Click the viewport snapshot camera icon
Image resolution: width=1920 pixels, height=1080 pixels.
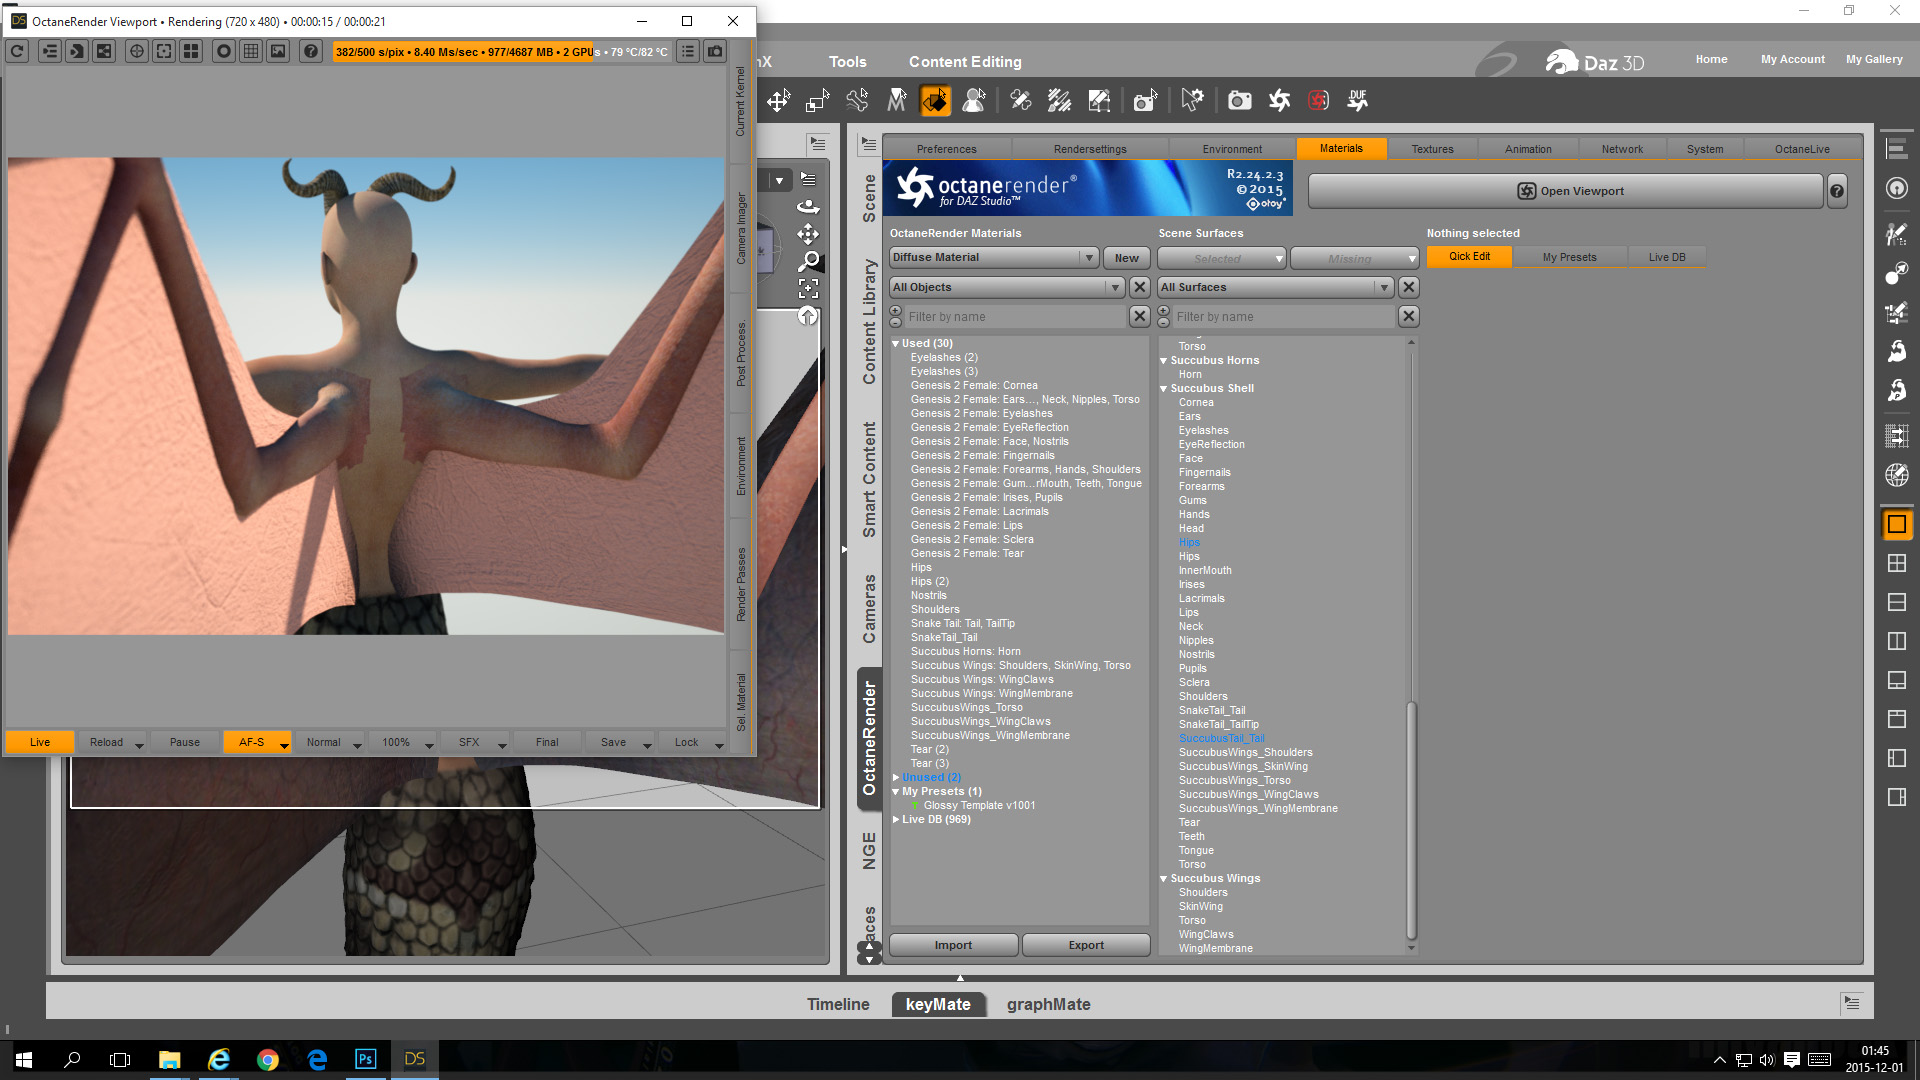tap(715, 51)
